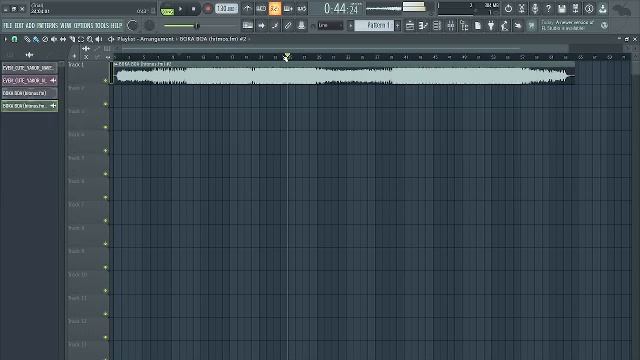Mute Track 1 using its green dot
The height and width of the screenshot is (360, 640).
(x=106, y=81)
